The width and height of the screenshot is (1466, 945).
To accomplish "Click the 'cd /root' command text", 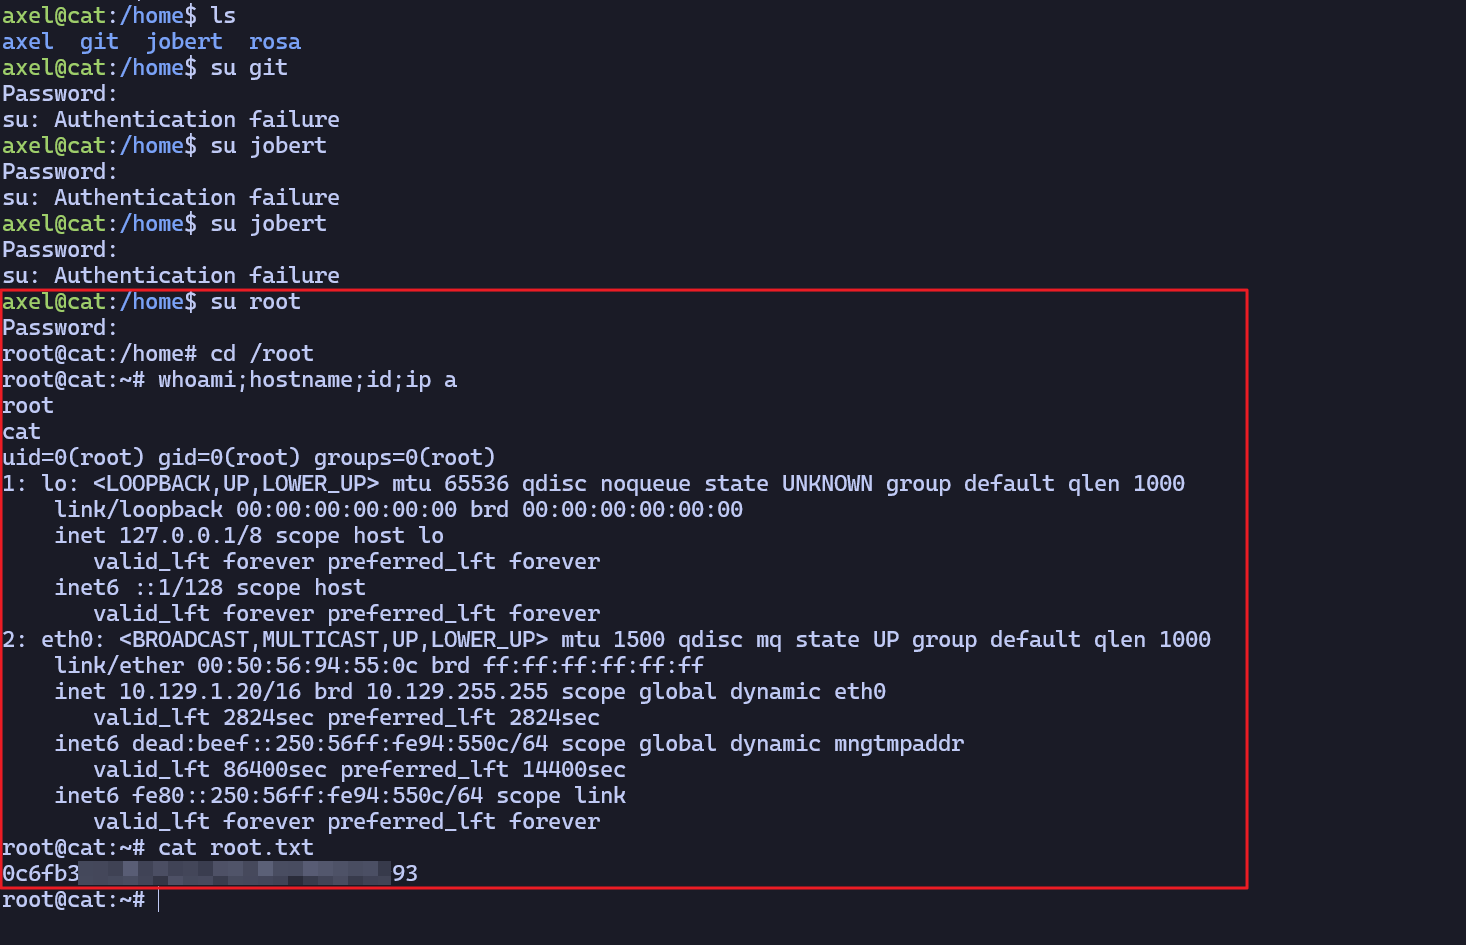I will [x=261, y=354].
